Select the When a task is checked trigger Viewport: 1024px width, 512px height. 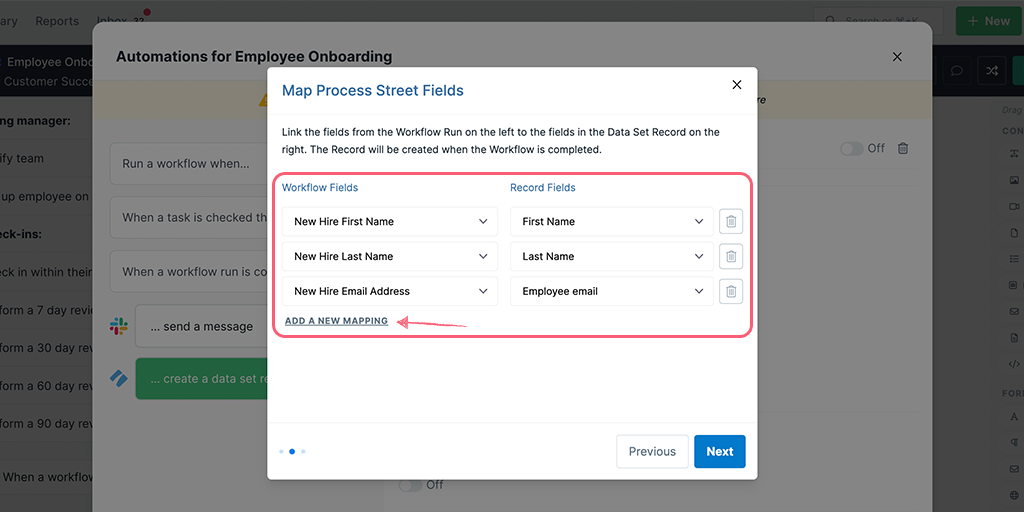tap(189, 217)
